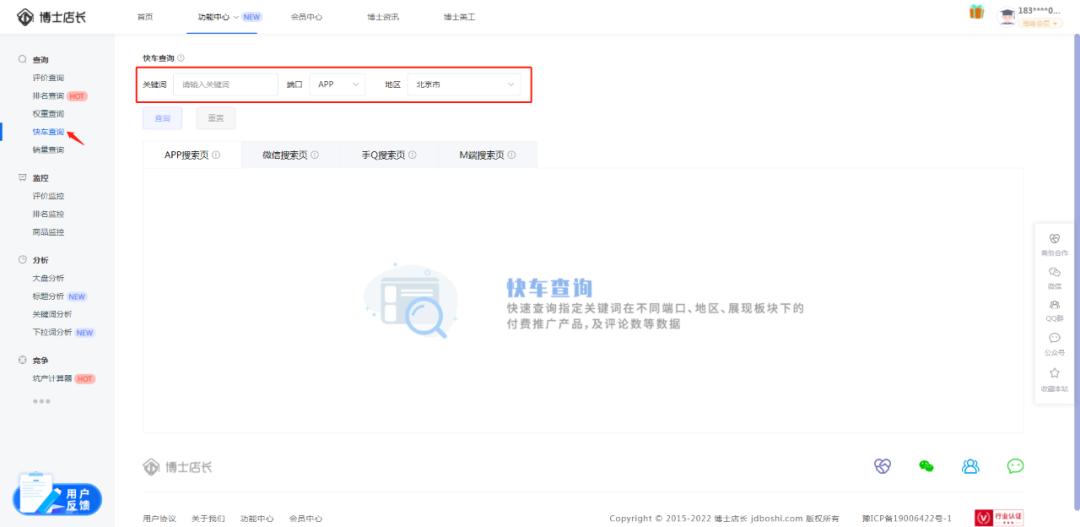This screenshot has width=1080, height=527.
Task: Open the 地区 北京市 dropdown
Action: [464, 84]
